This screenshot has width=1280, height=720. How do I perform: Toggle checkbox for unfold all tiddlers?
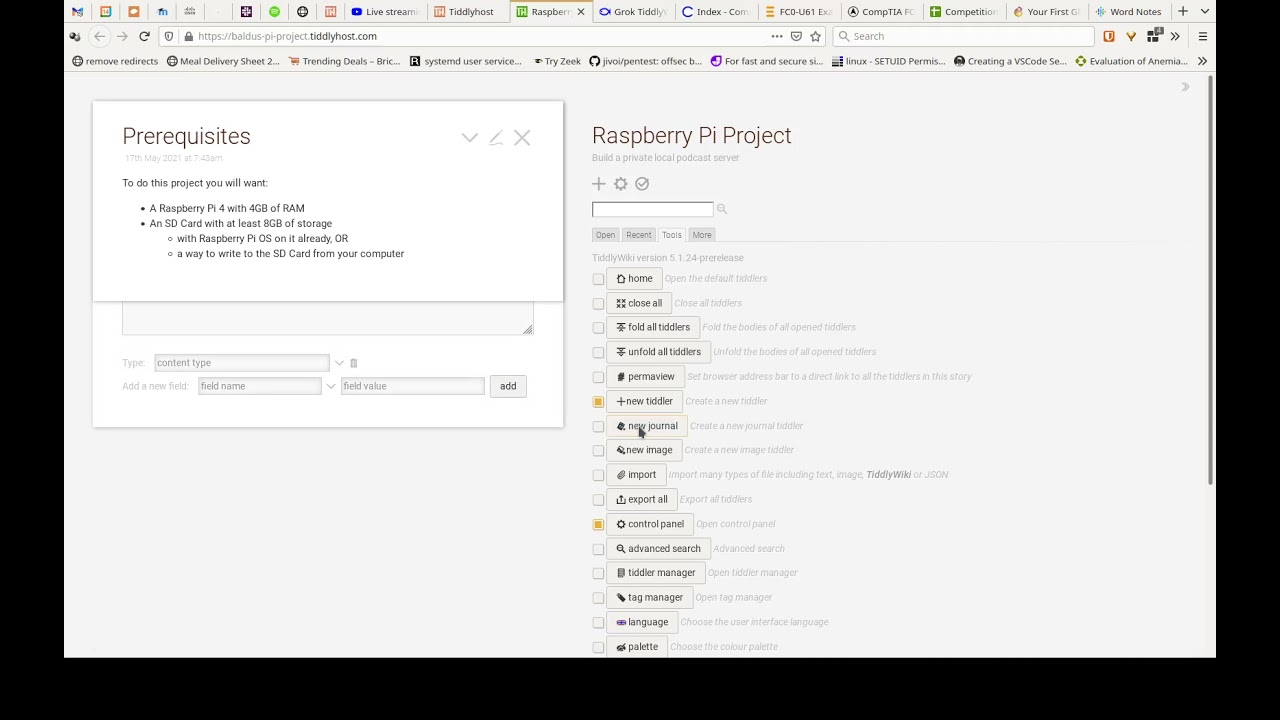click(x=598, y=352)
